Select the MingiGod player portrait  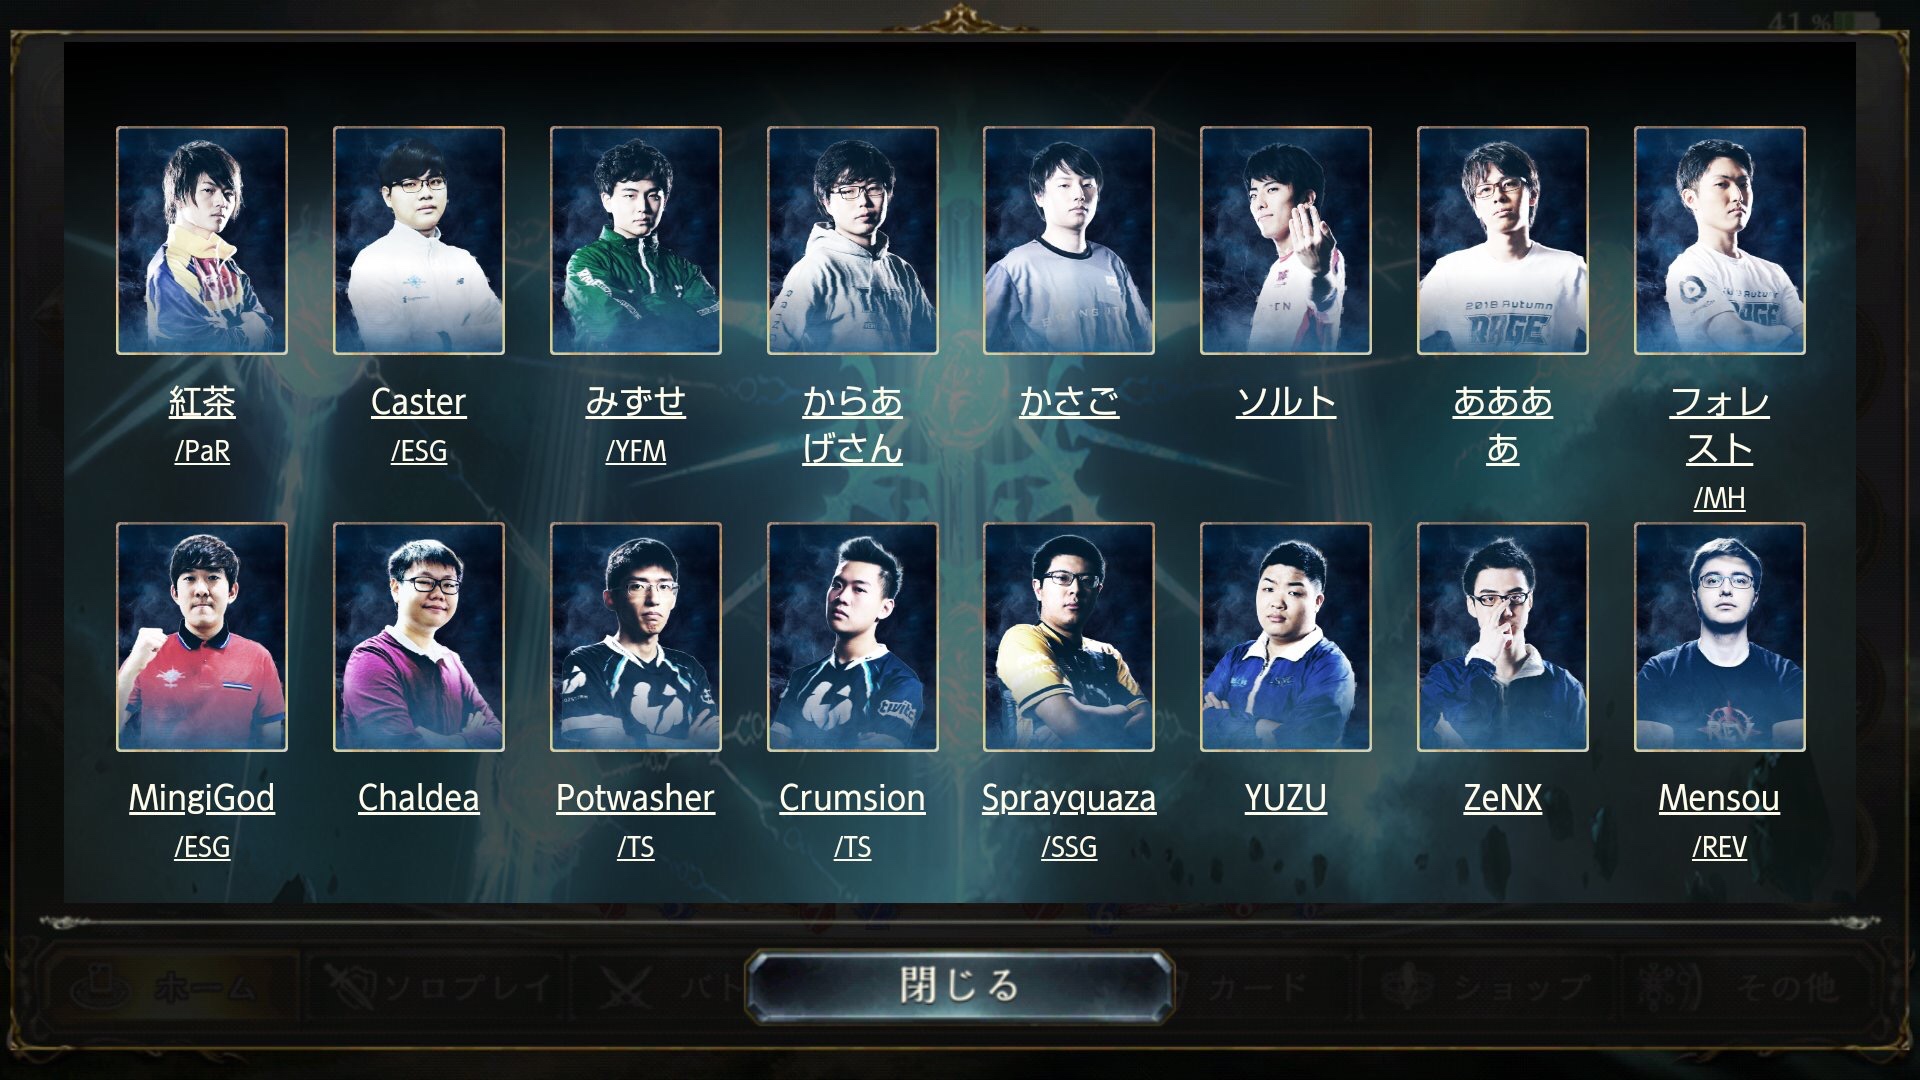coord(202,637)
